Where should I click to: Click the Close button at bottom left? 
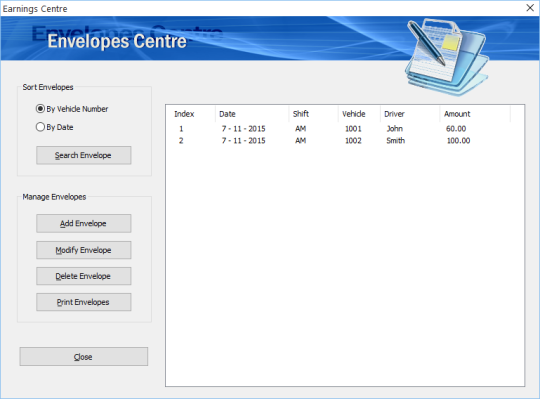84,357
